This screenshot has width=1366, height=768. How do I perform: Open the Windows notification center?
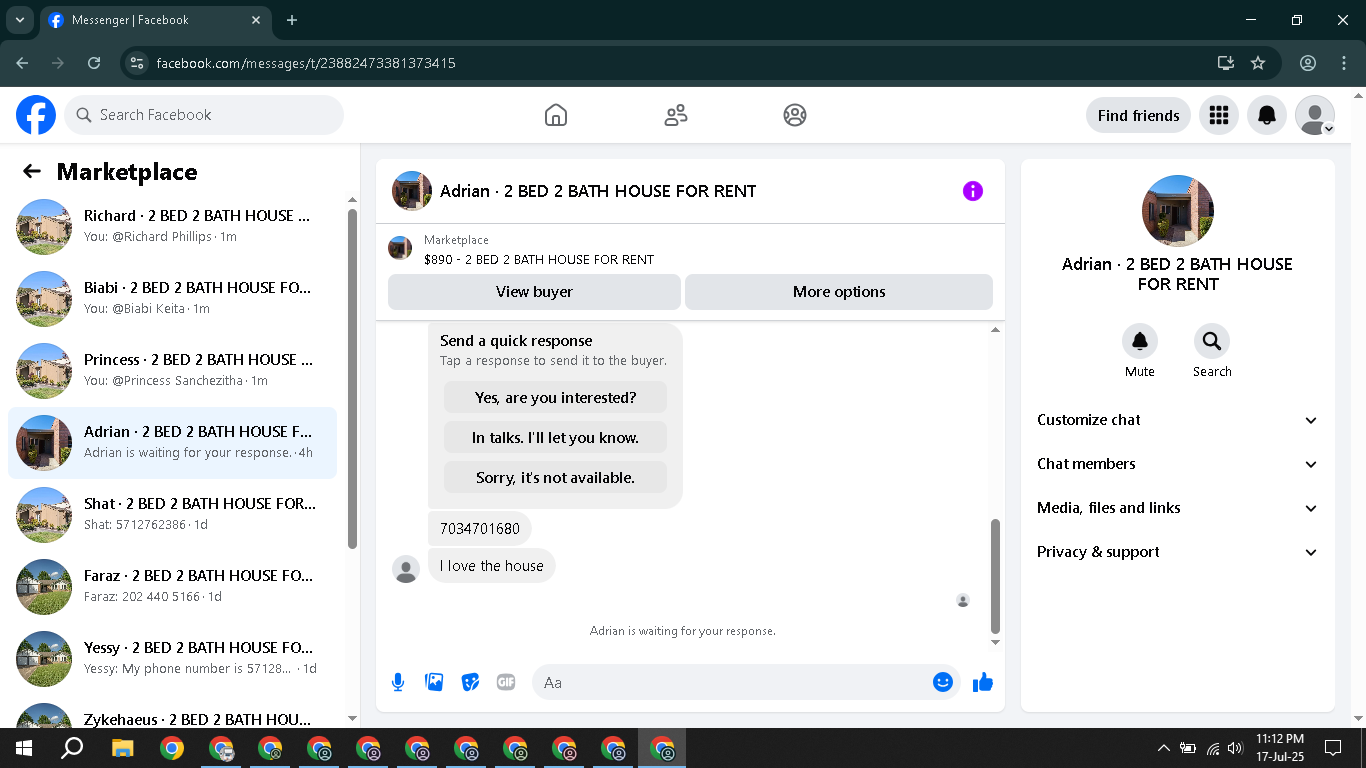(x=1333, y=748)
